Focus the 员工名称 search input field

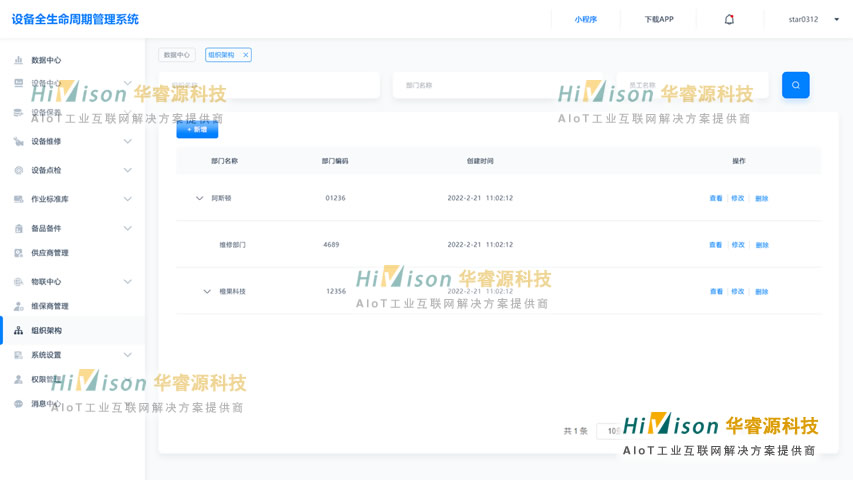click(692, 85)
